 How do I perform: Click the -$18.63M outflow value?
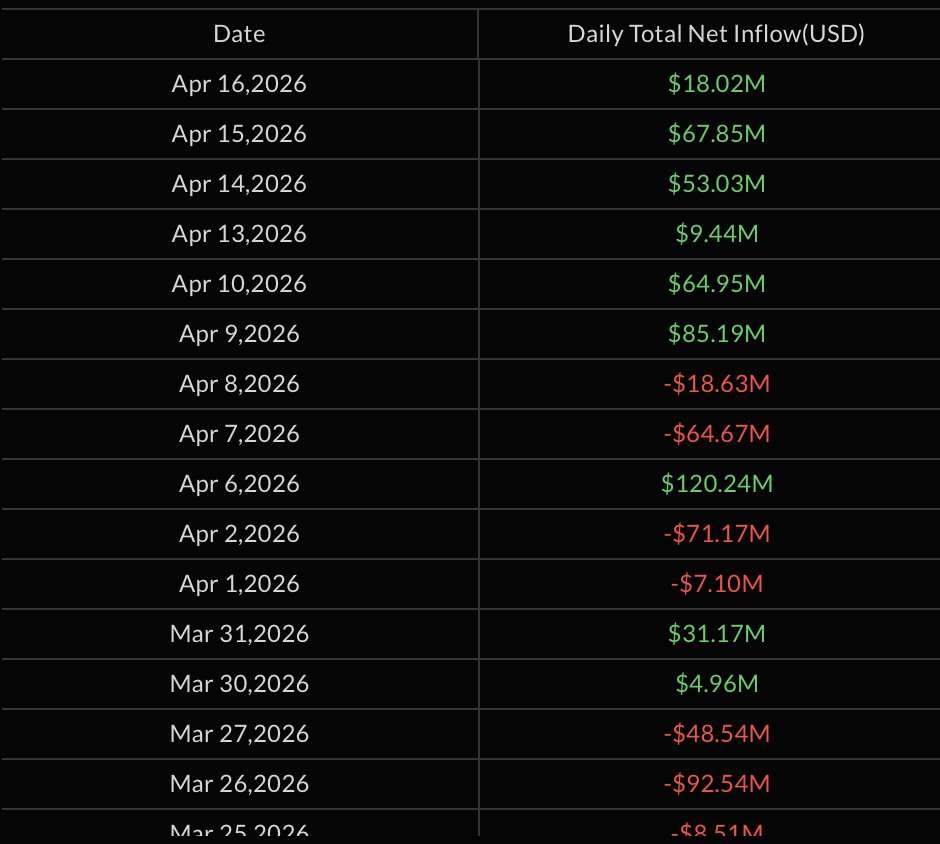point(716,384)
